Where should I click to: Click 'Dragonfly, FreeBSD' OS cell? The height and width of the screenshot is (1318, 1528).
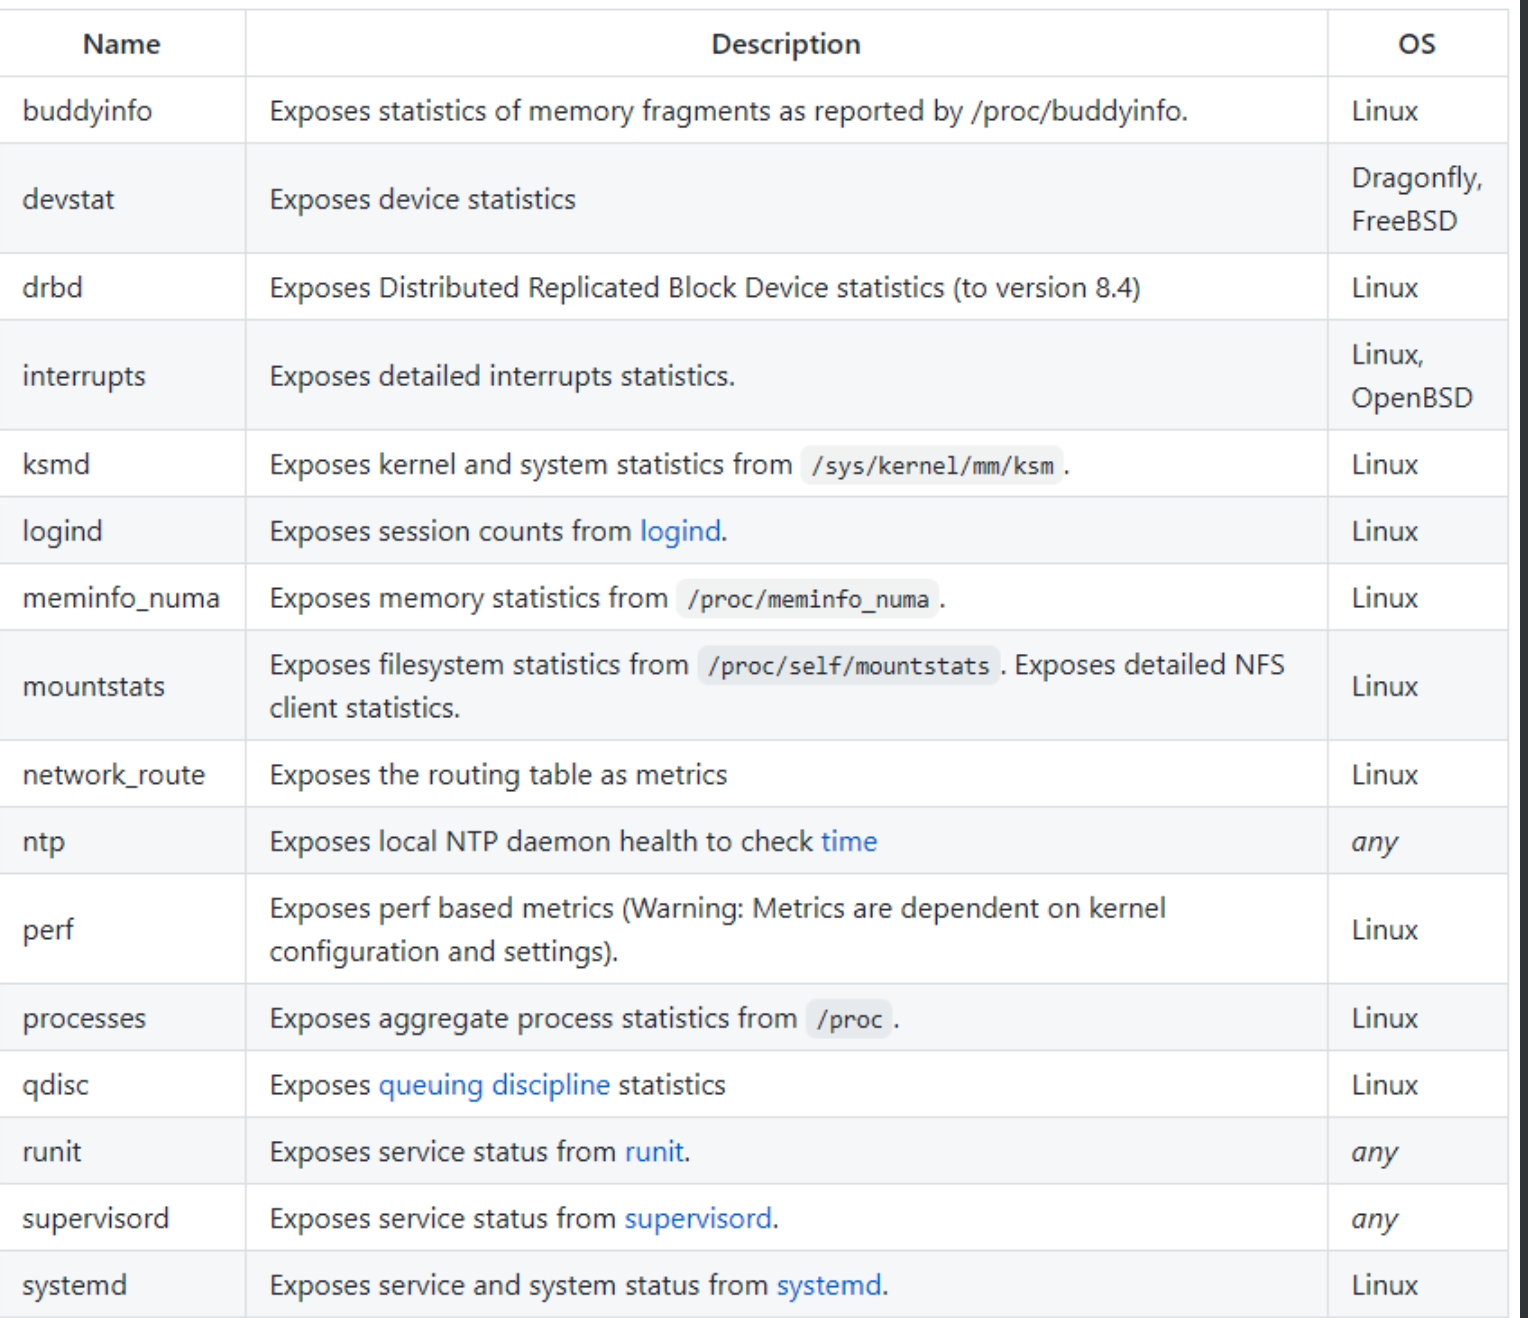tap(1416, 199)
